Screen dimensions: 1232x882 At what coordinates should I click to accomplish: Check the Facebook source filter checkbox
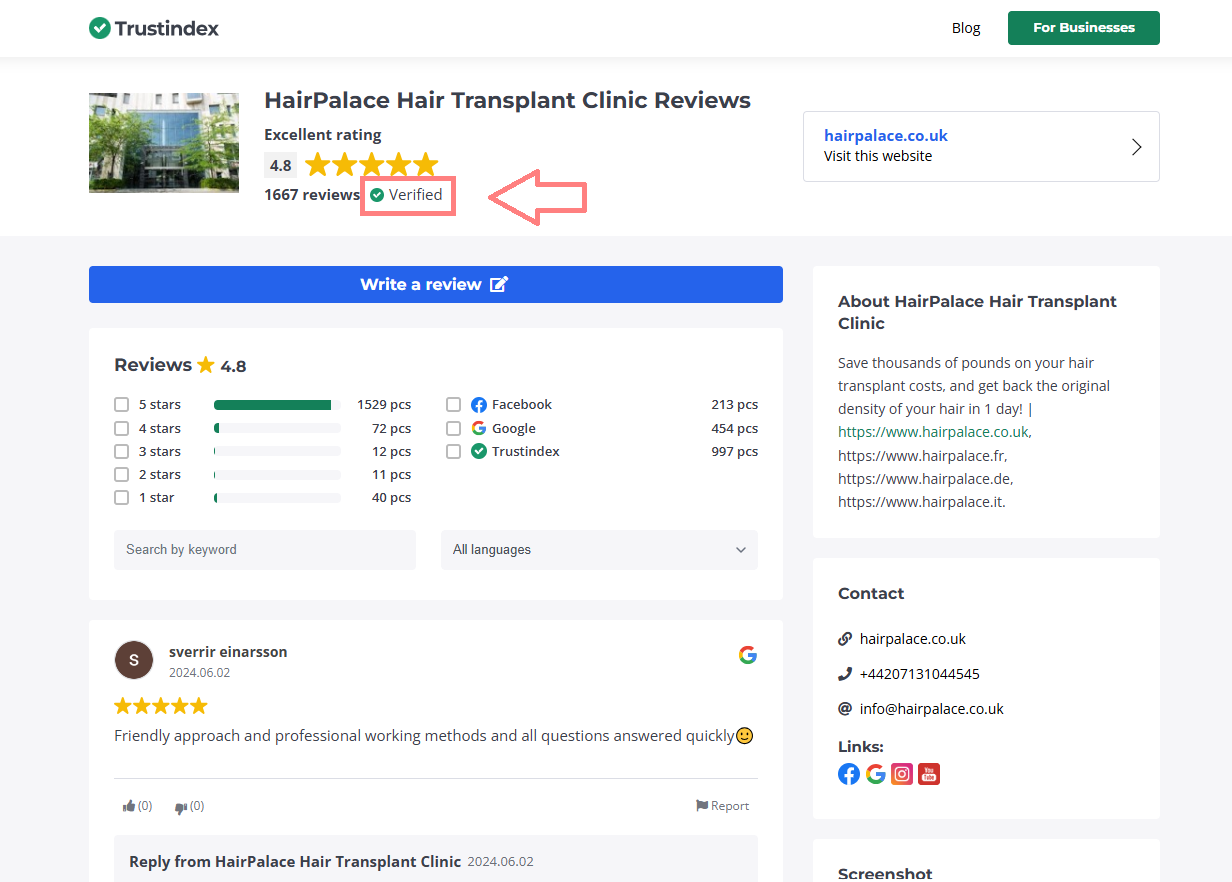pos(453,405)
